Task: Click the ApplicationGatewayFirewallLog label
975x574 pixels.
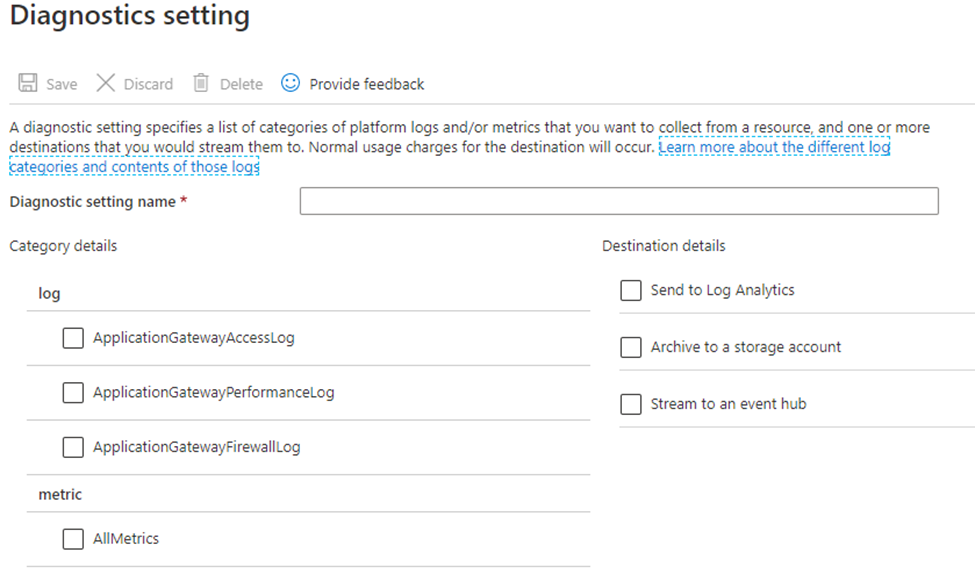Action: [x=196, y=447]
